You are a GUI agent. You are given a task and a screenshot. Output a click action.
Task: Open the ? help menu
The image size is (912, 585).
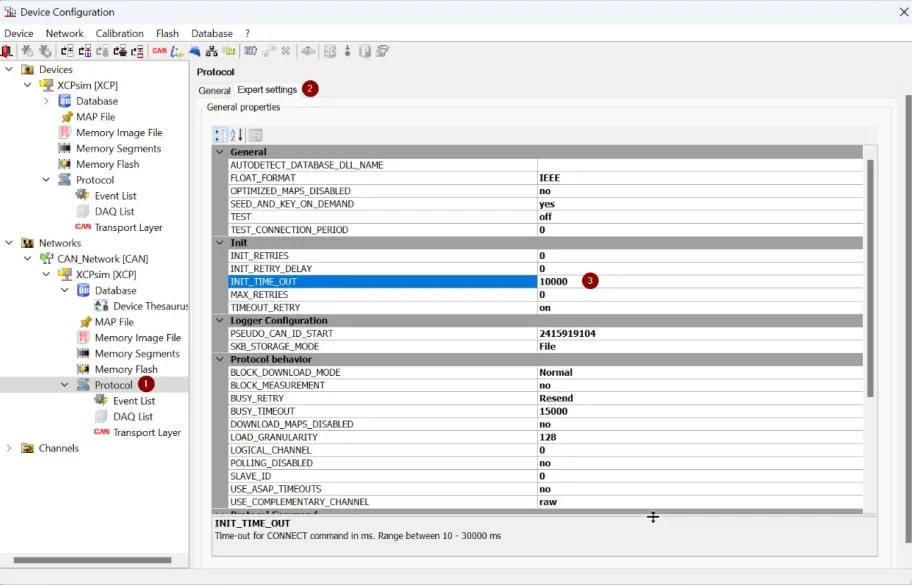click(247, 33)
